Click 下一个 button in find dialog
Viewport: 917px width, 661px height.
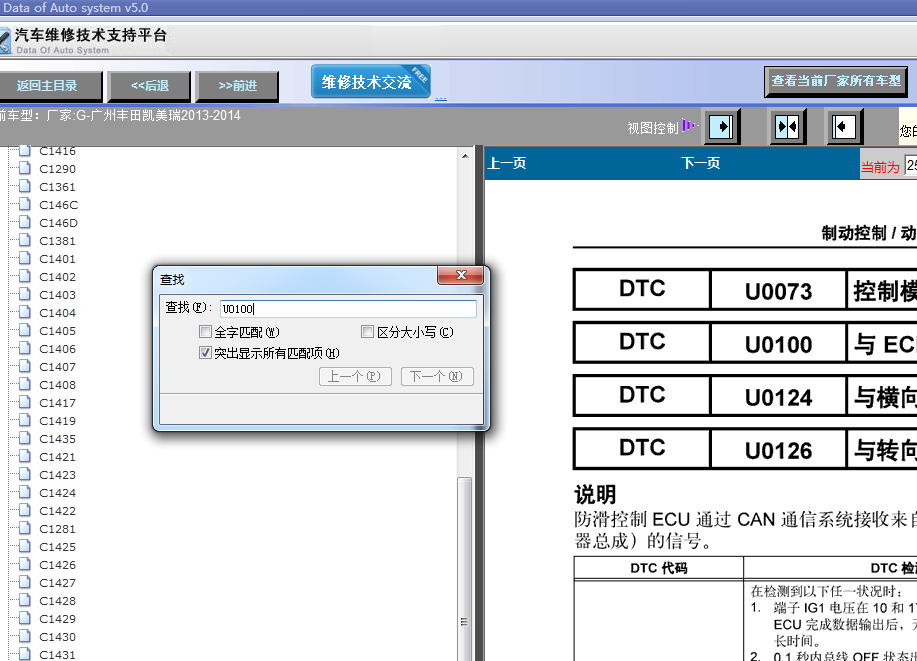coord(437,376)
